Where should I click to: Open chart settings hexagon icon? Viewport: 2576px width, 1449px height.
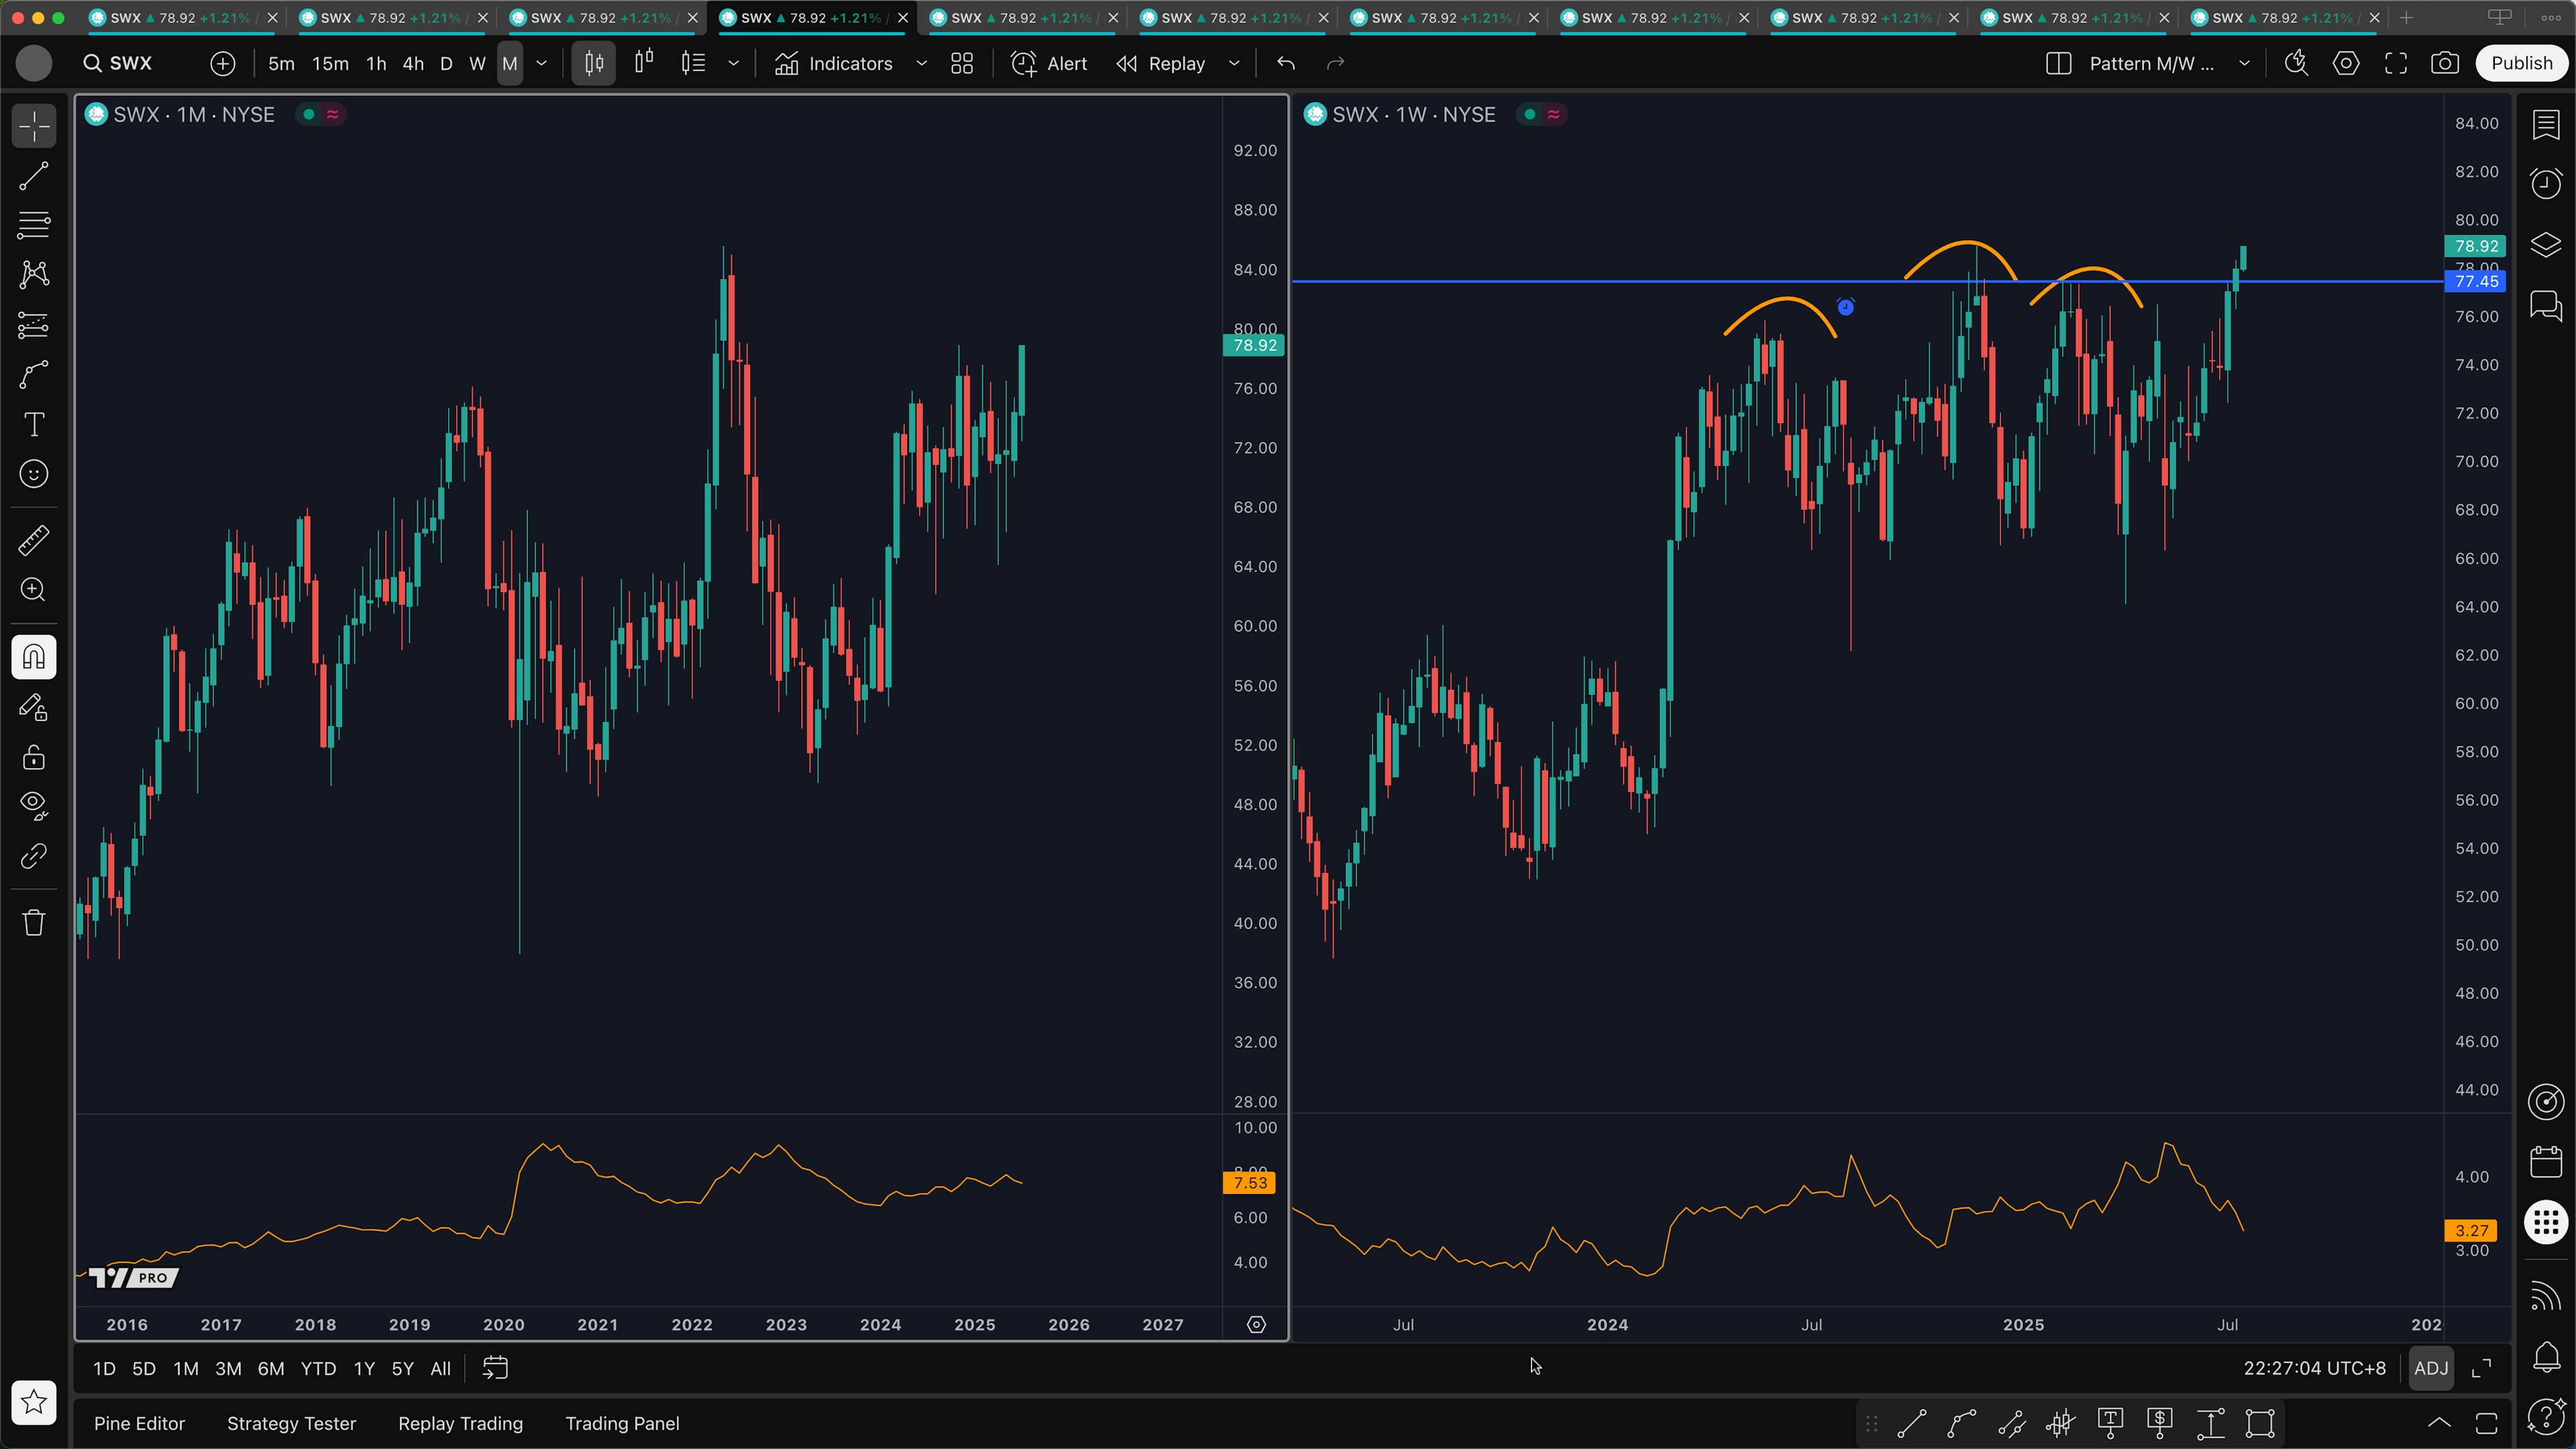(2346, 63)
